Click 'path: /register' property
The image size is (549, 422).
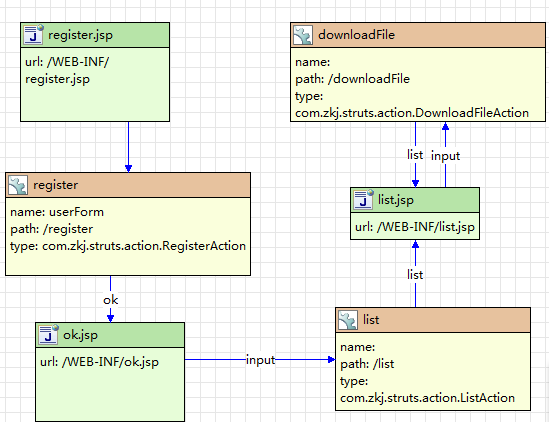pyautogui.click(x=51, y=229)
